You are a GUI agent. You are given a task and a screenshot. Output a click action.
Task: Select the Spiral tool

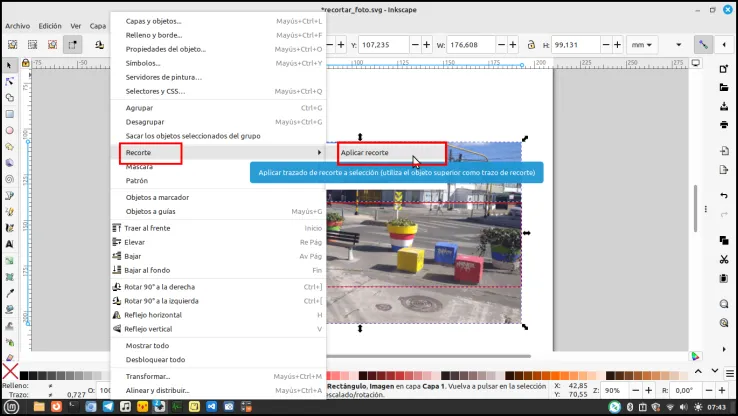point(9,179)
